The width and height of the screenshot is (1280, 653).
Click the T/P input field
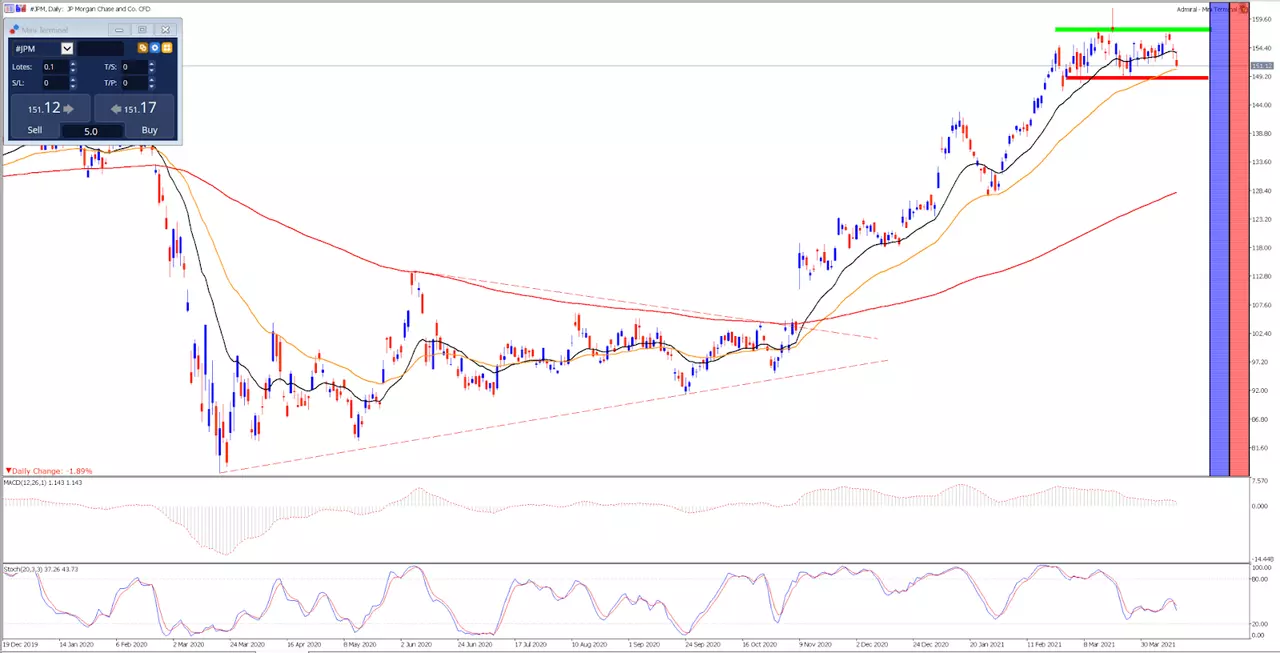coord(134,83)
